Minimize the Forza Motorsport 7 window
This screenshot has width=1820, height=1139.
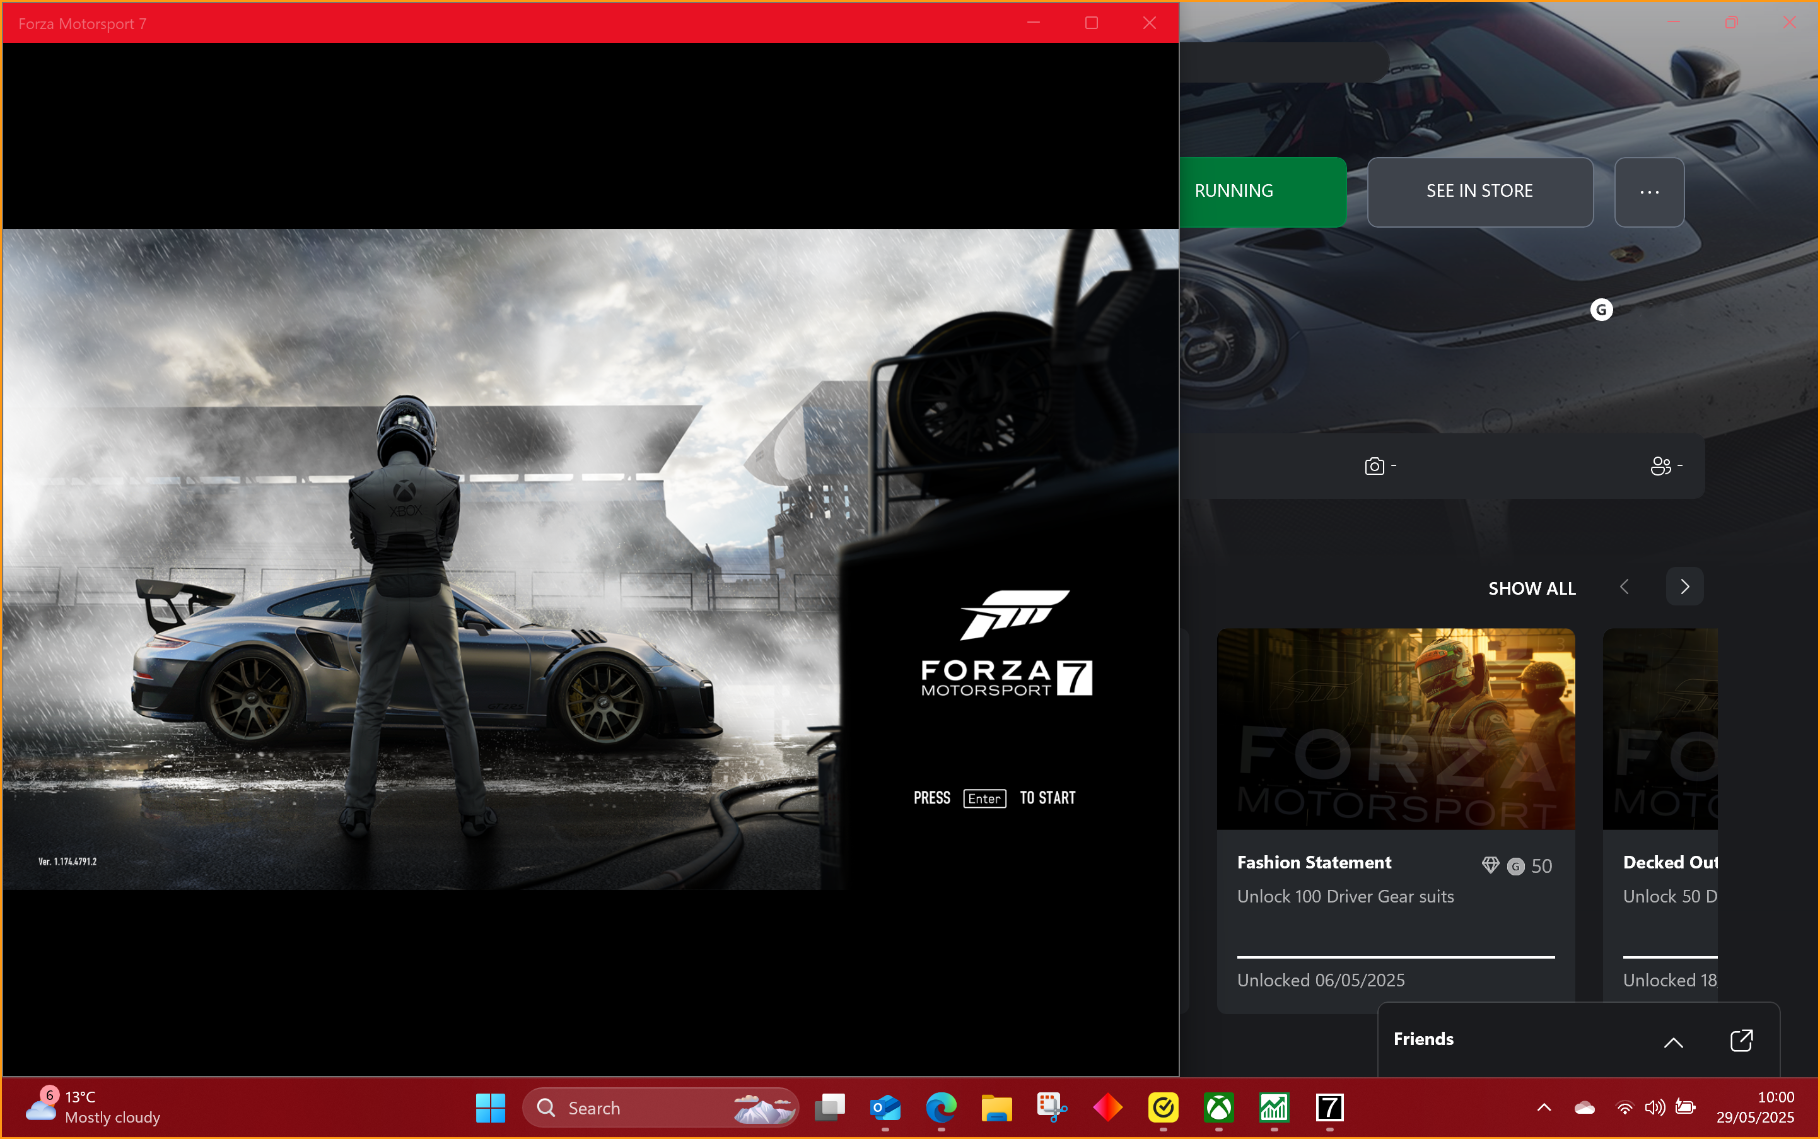coord(1034,23)
